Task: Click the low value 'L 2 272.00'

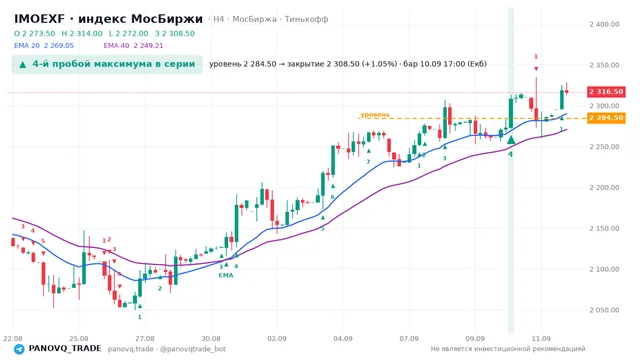Action: coord(129,33)
